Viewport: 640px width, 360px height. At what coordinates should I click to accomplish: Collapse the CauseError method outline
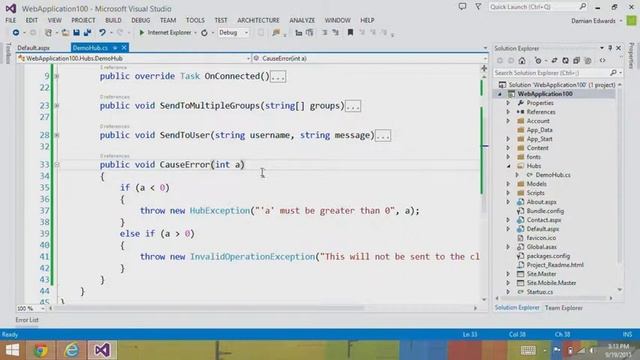pos(57,164)
